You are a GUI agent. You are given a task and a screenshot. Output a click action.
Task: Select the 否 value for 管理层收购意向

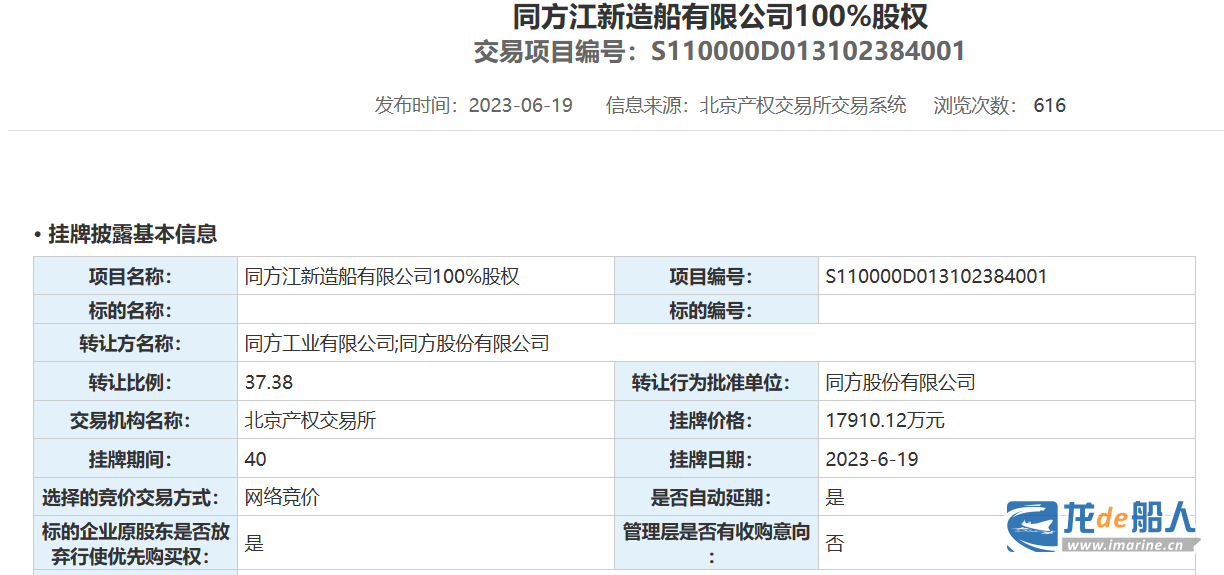tap(835, 544)
